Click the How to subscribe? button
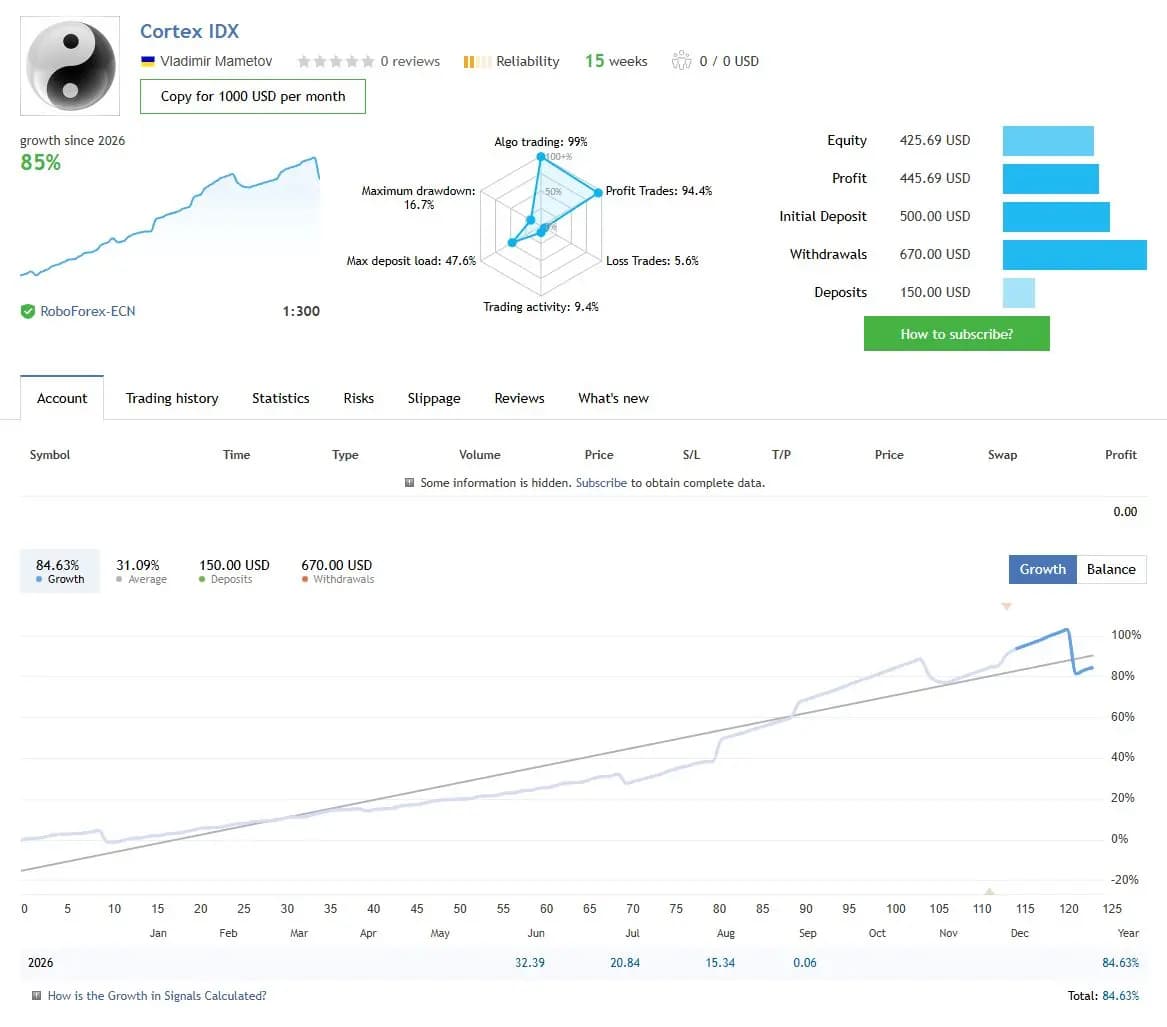 (x=956, y=333)
